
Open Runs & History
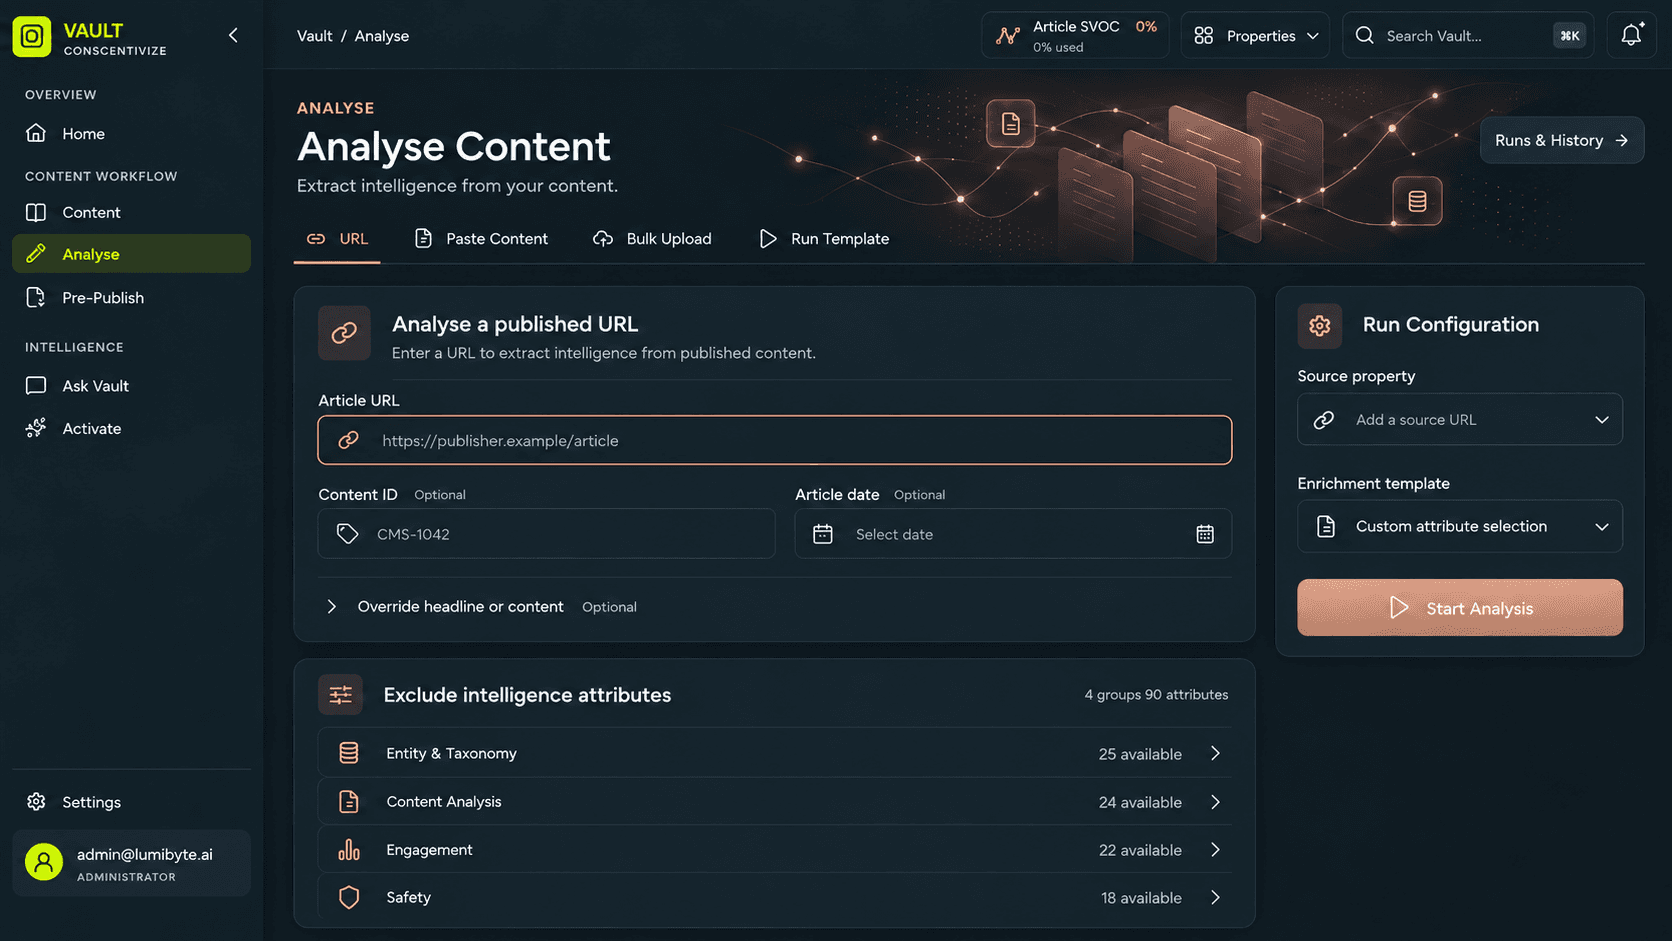(x=1562, y=141)
